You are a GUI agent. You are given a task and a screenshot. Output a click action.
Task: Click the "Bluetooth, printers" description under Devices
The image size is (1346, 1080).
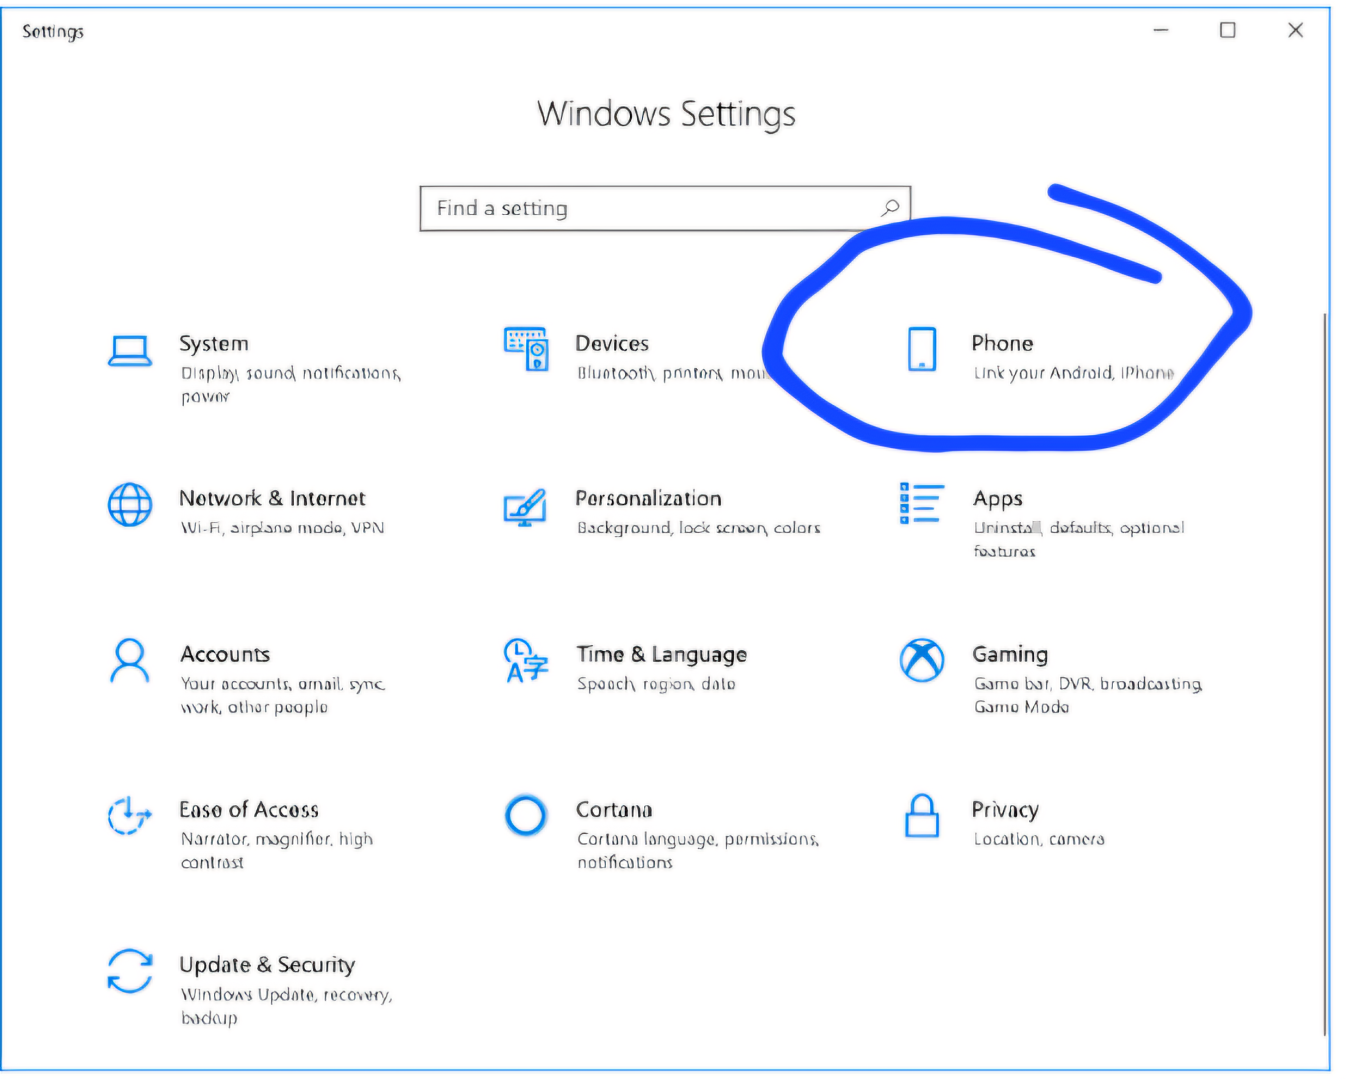point(672,373)
